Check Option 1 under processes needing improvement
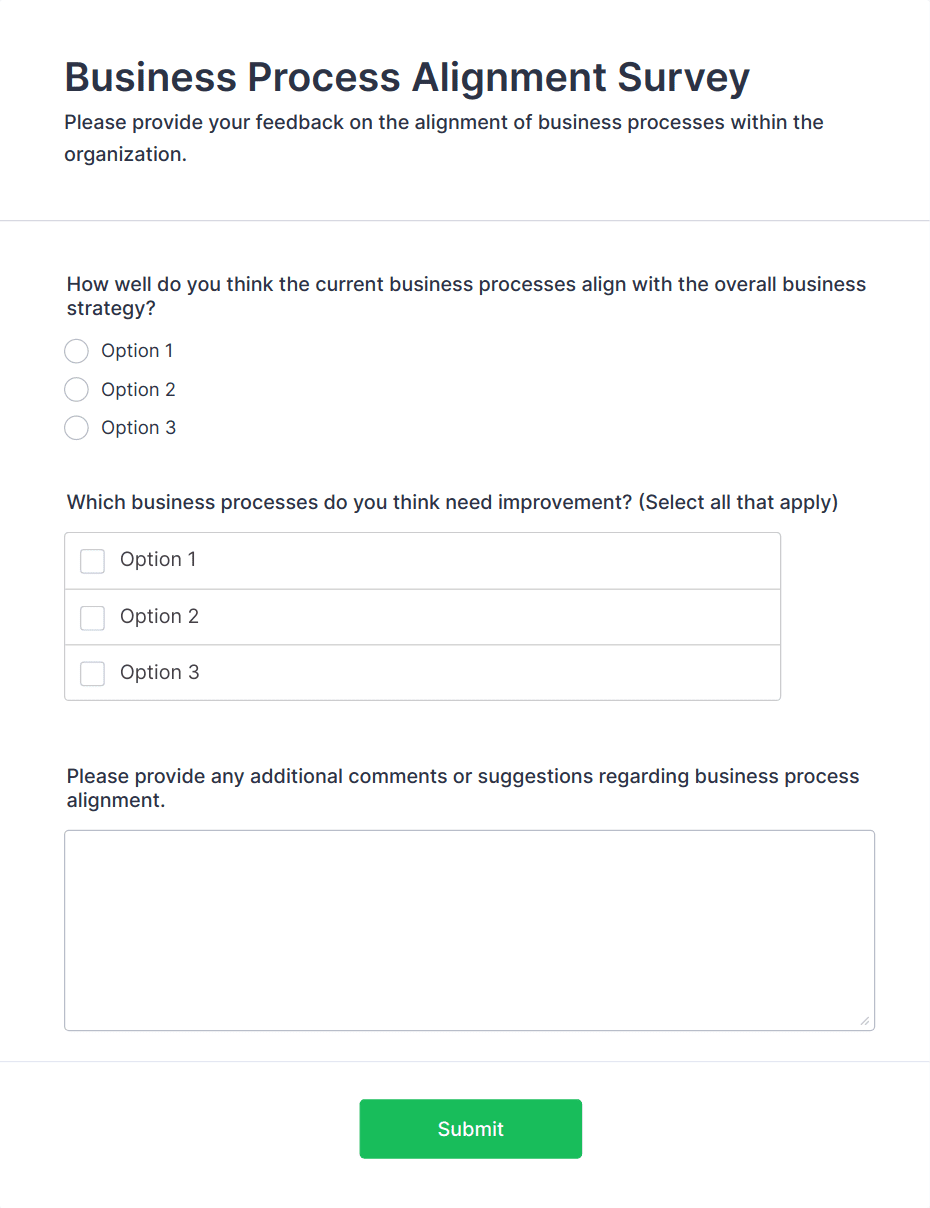Image resolution: width=930 pixels, height=1208 pixels. point(92,561)
